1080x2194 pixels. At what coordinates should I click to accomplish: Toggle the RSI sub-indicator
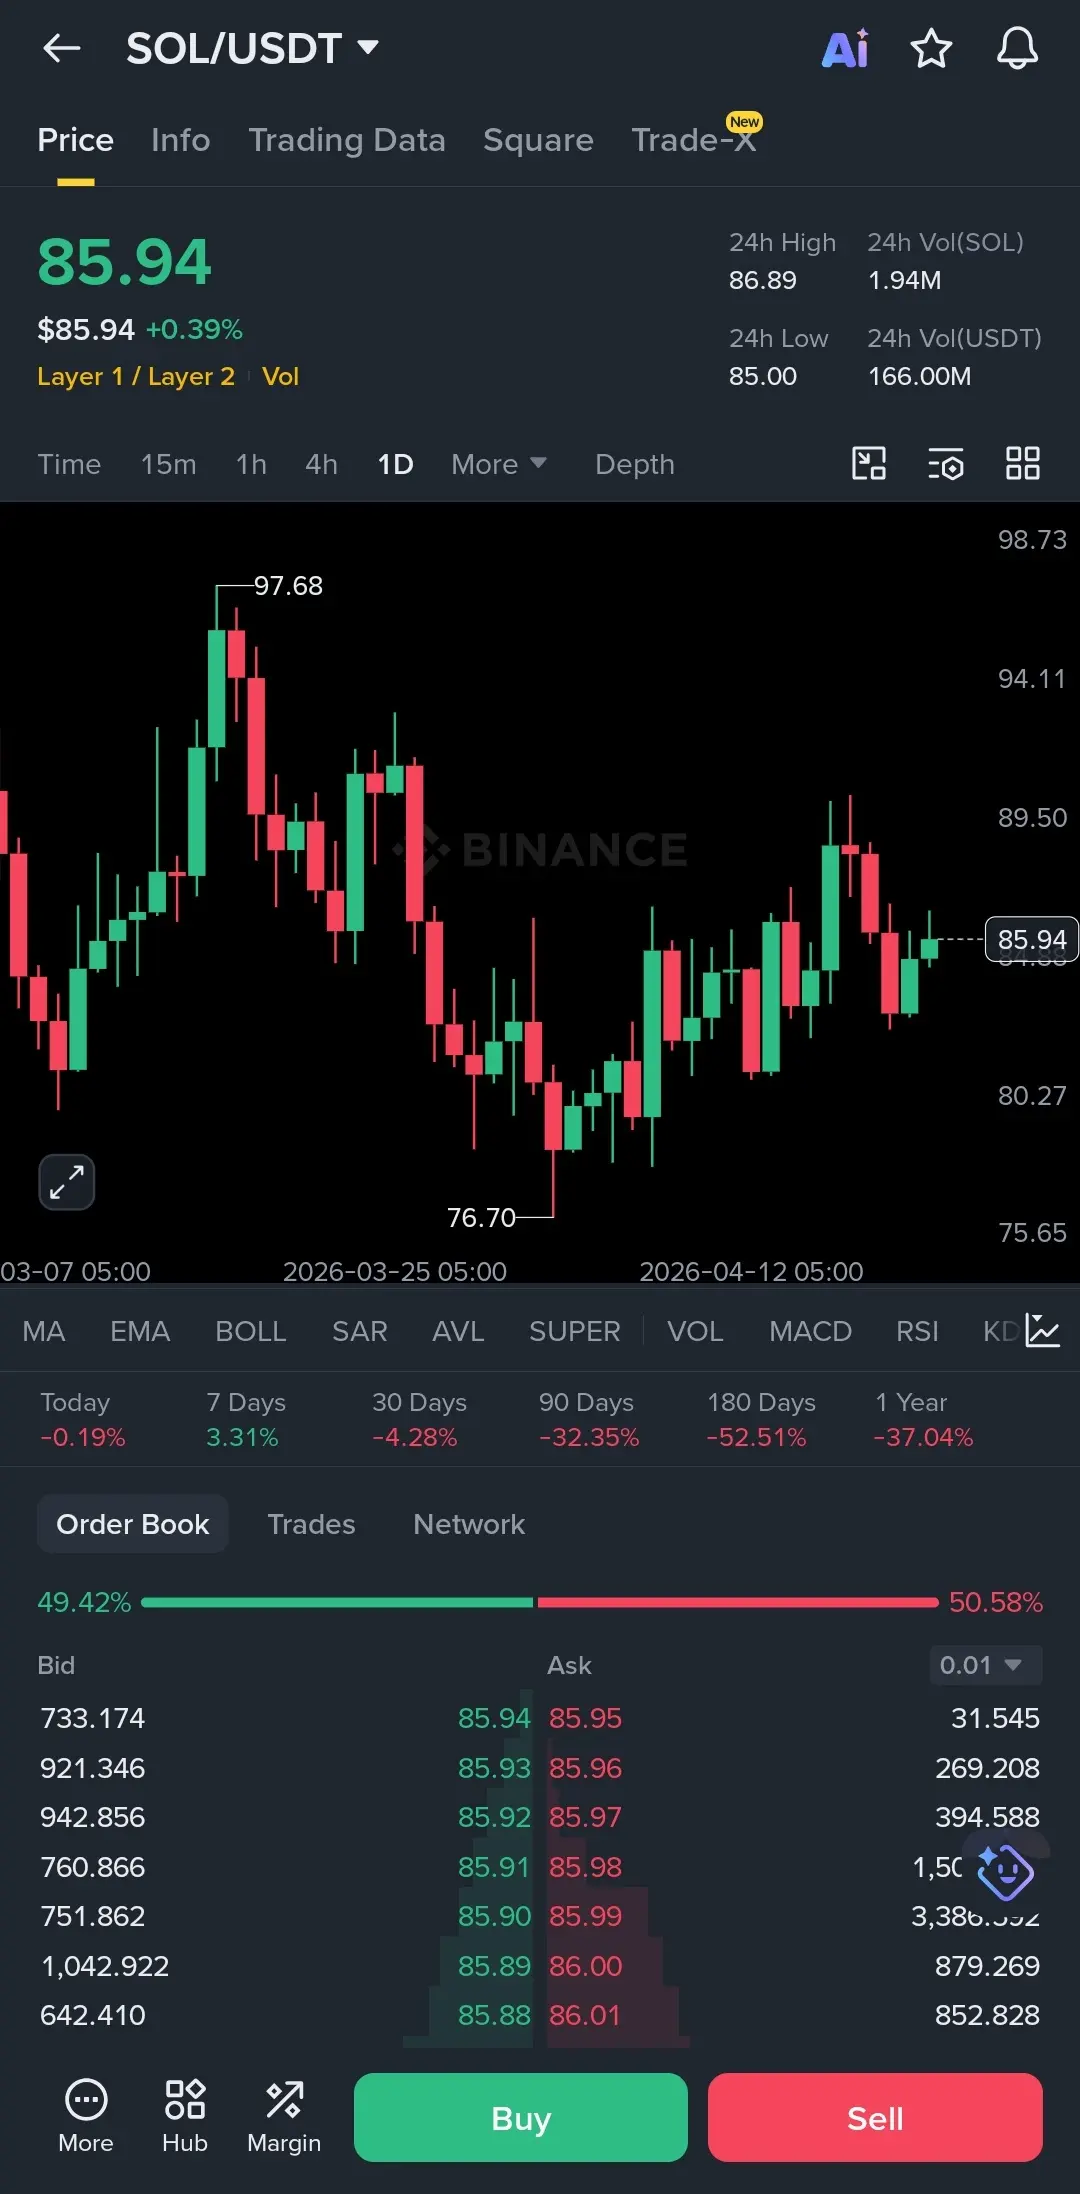click(x=917, y=1331)
